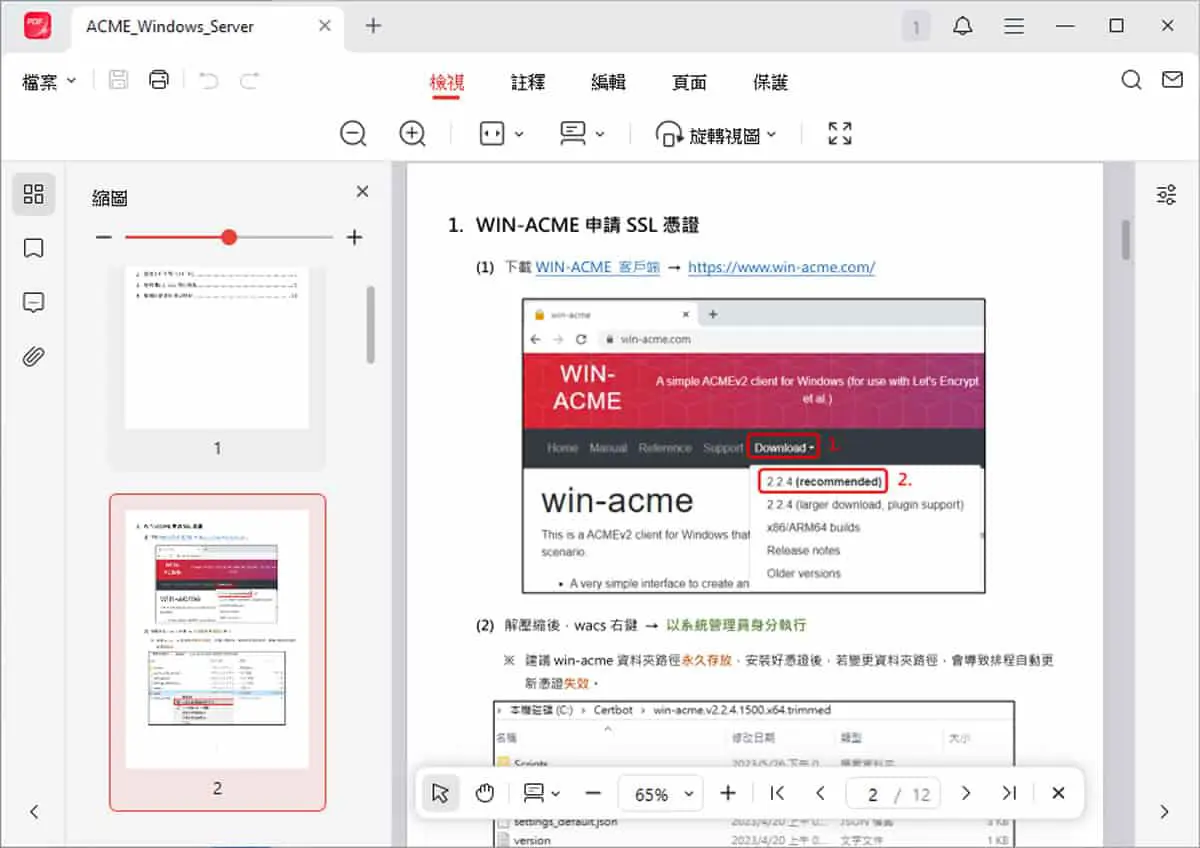Viewport: 1200px width, 848px height.
Task: Collapse the left sidebar arrow
Action: [x=34, y=812]
